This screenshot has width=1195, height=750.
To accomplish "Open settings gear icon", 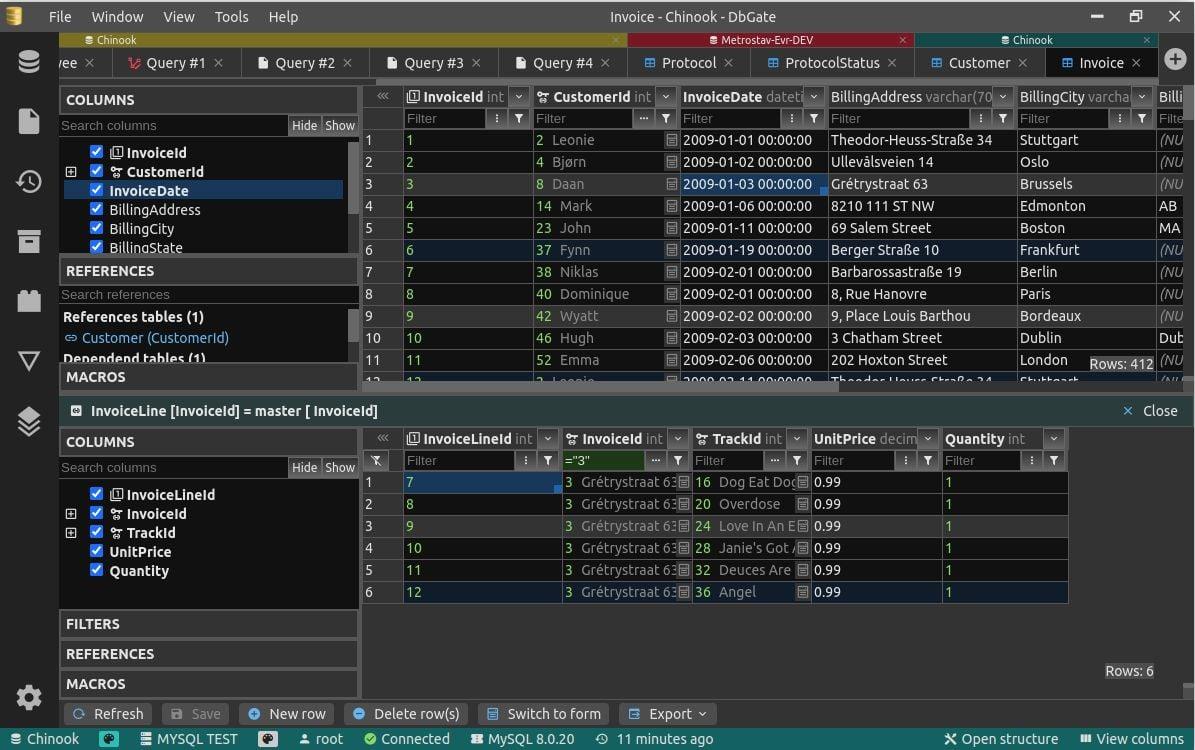I will 29,697.
